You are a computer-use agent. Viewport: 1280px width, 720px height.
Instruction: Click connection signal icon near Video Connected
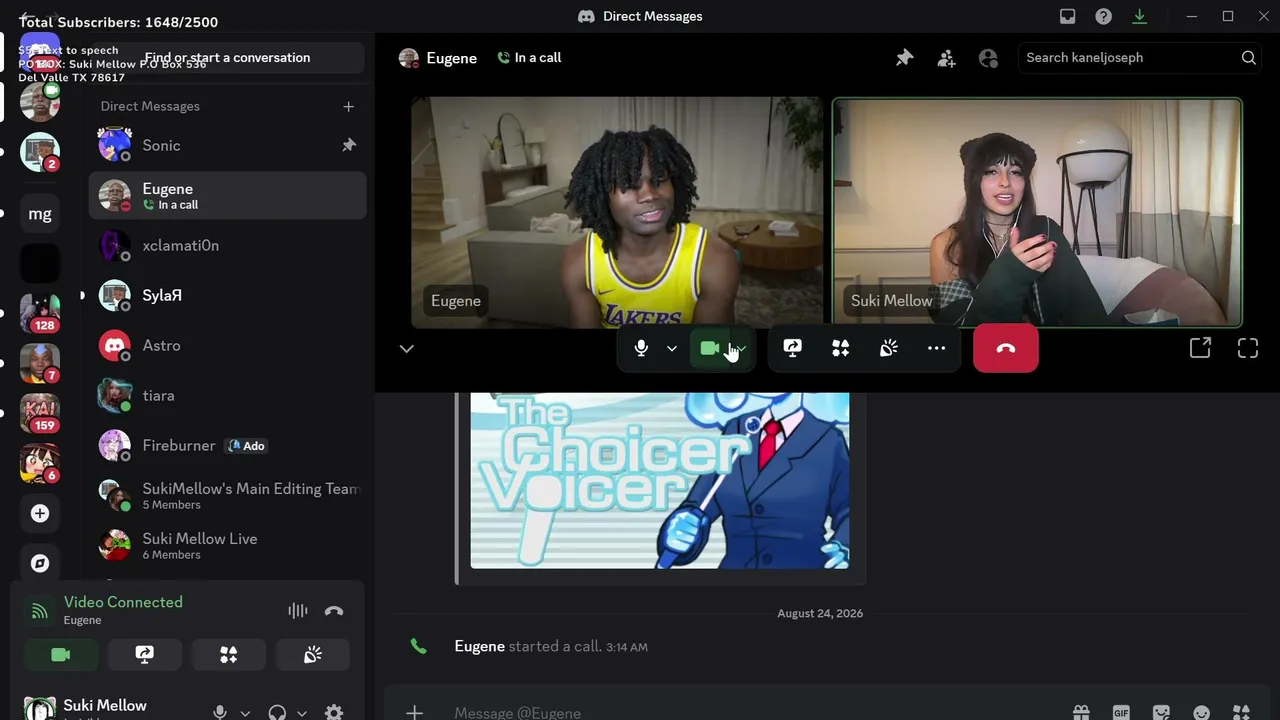click(x=39, y=611)
